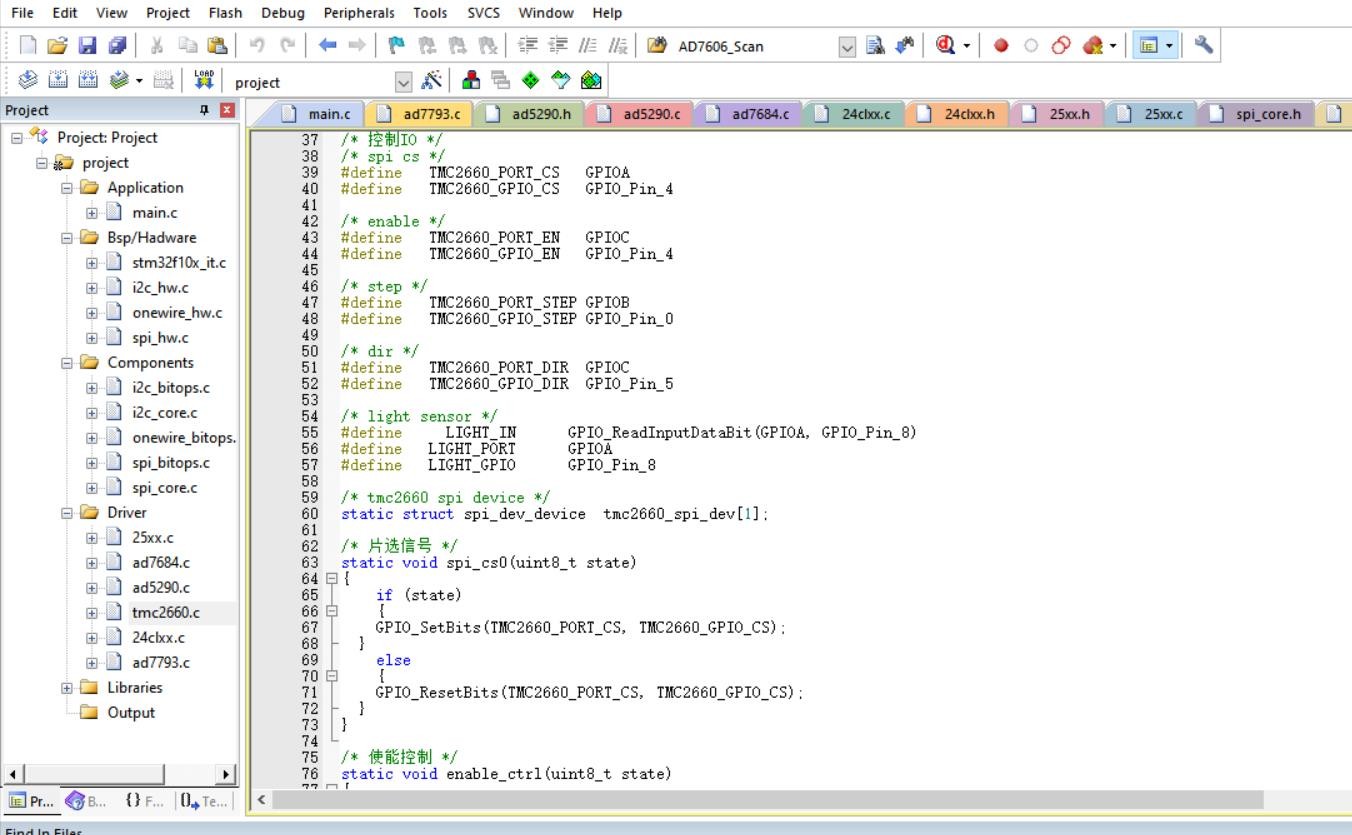Screen dimensions: 1352x835
Task: Collapse the Application folder
Action: coord(67,187)
